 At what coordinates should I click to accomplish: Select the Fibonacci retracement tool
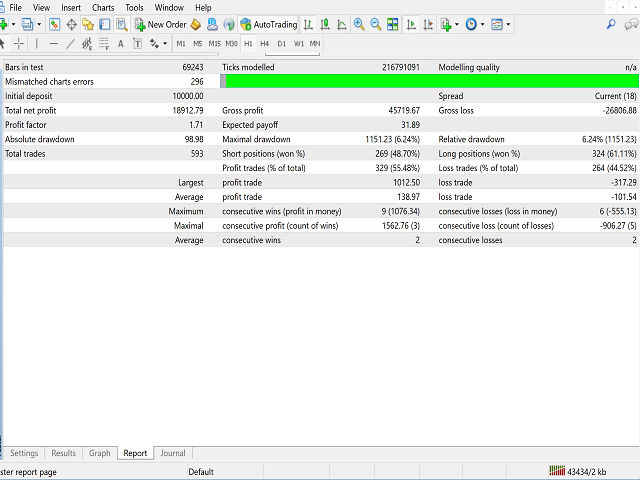coord(104,43)
